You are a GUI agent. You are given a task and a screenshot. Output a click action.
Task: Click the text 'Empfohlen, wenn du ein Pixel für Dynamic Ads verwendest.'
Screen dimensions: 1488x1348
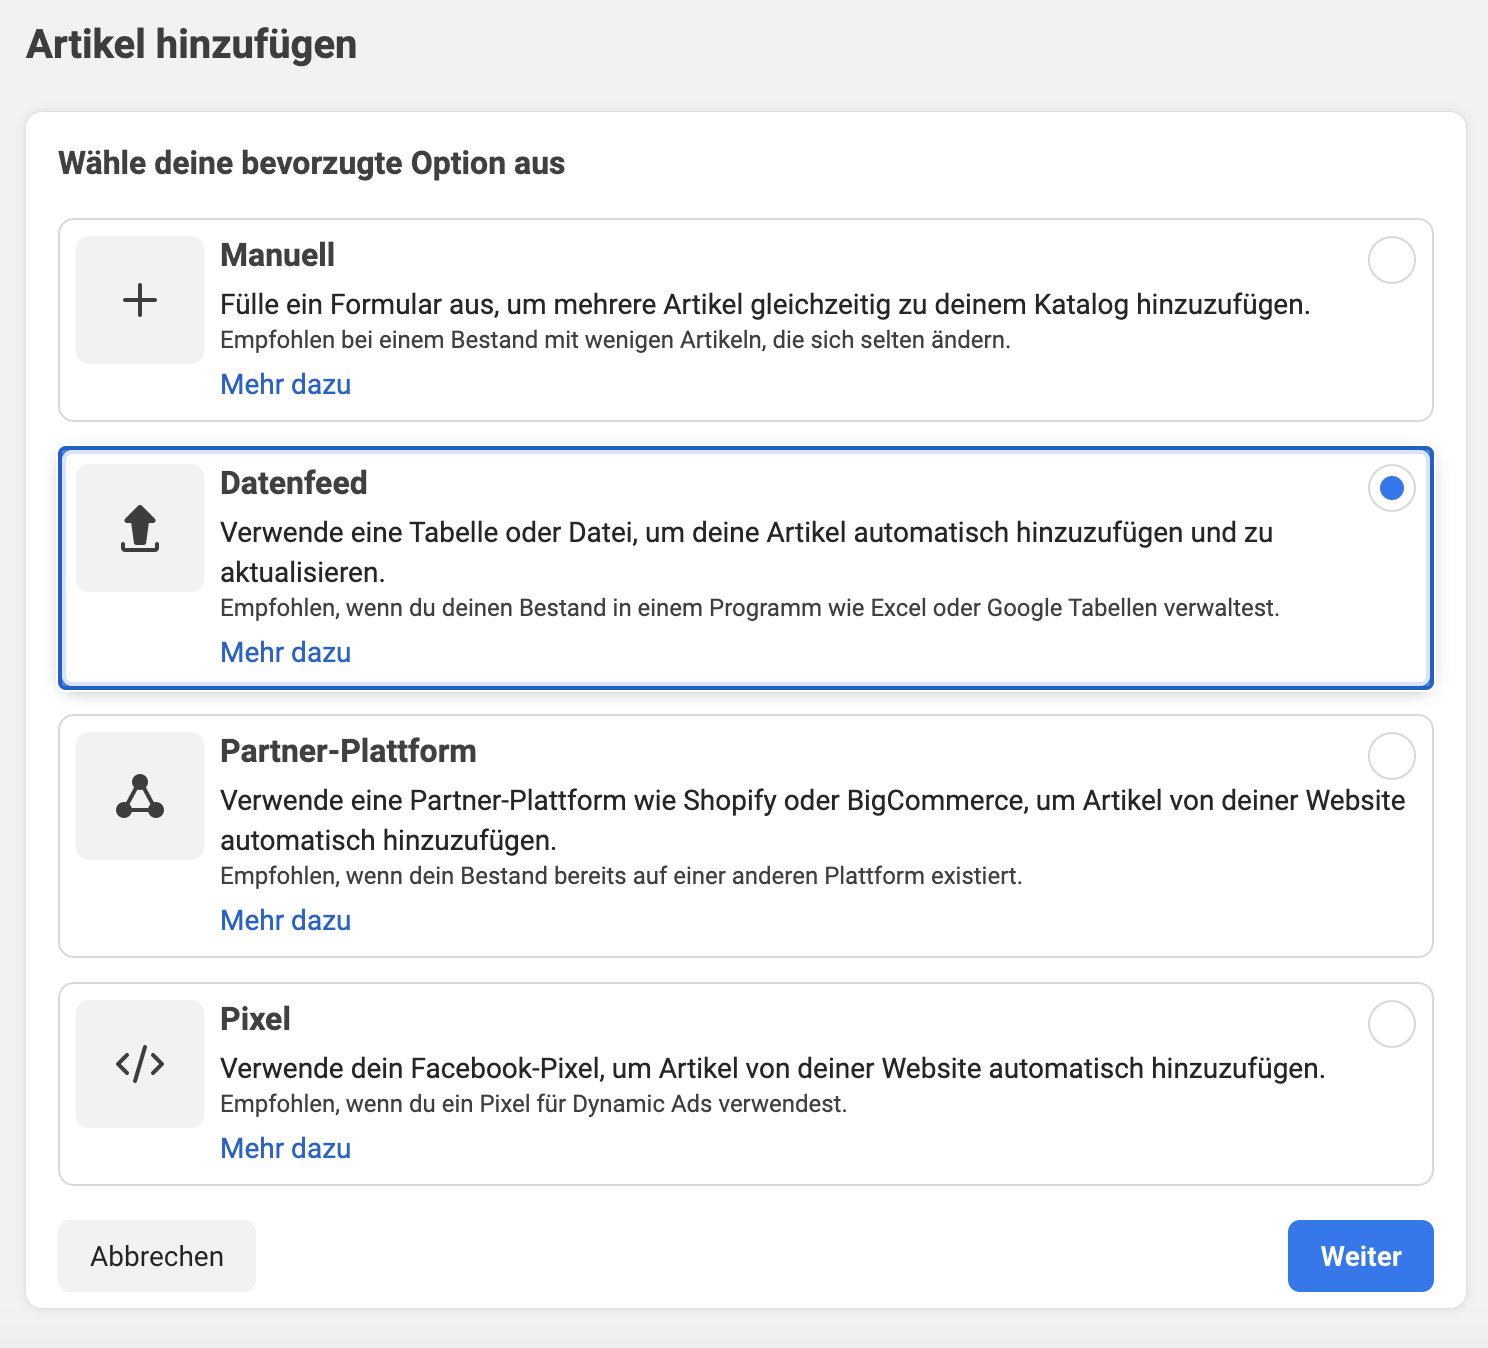click(534, 1104)
